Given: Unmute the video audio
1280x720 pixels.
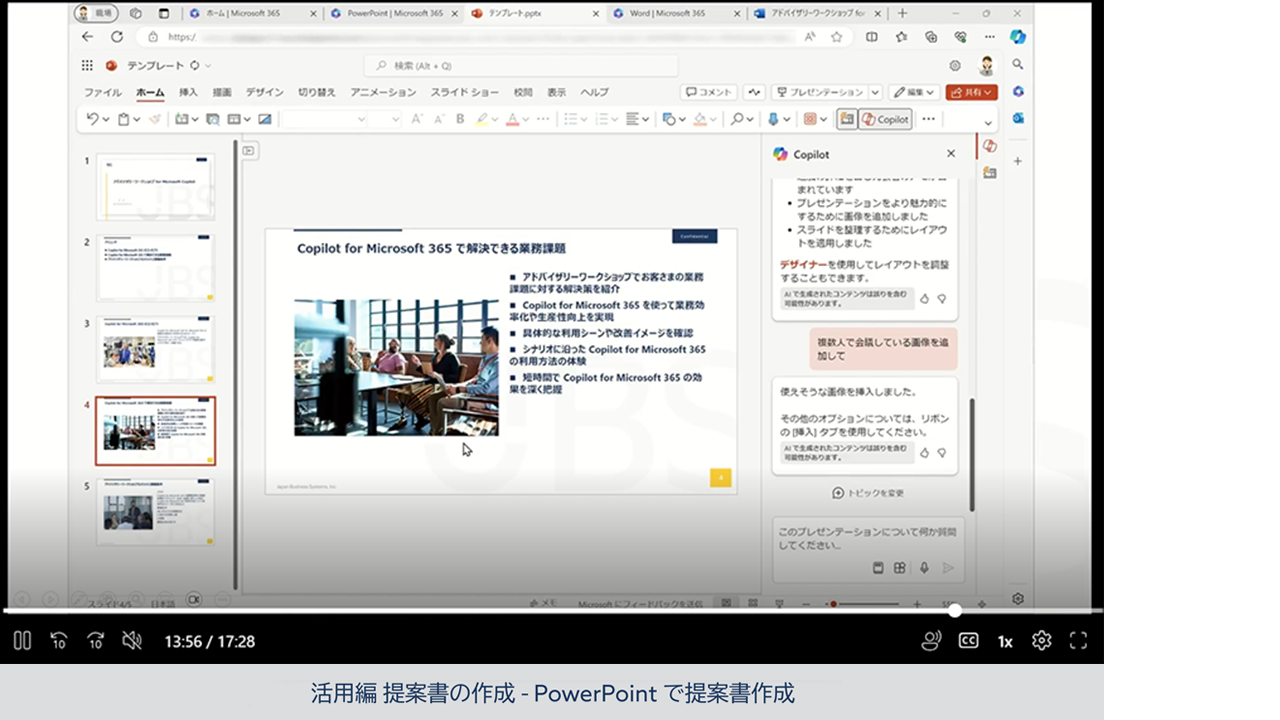Looking at the screenshot, I should point(132,641).
